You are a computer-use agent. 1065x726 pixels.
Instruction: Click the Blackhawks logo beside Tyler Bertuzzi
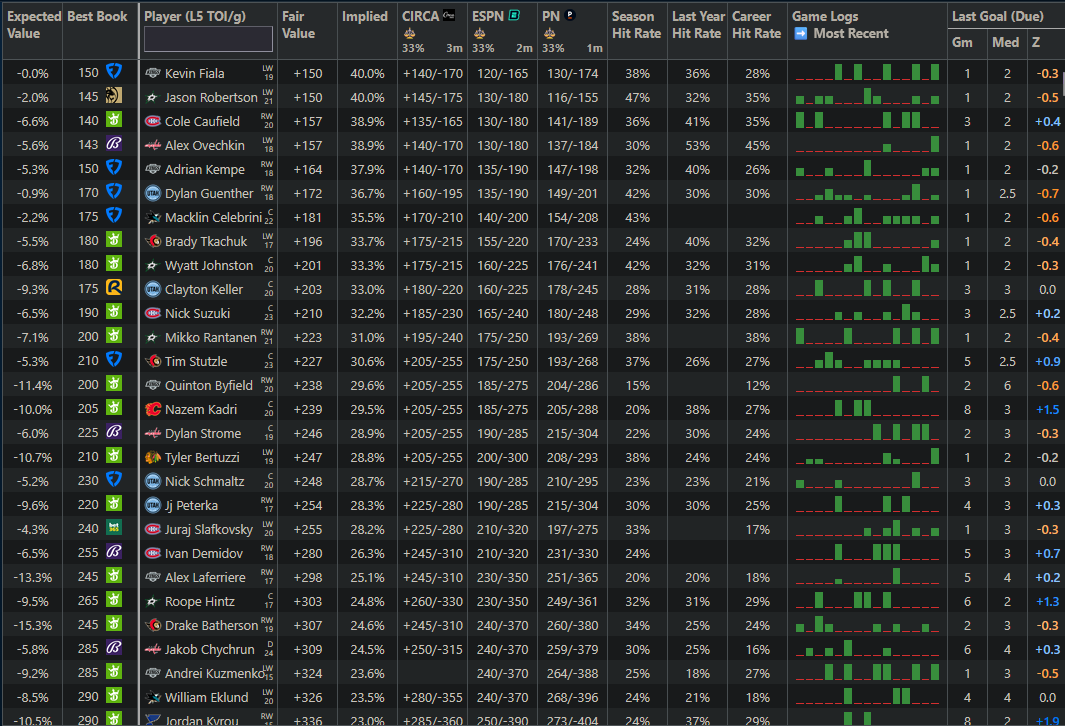point(153,457)
